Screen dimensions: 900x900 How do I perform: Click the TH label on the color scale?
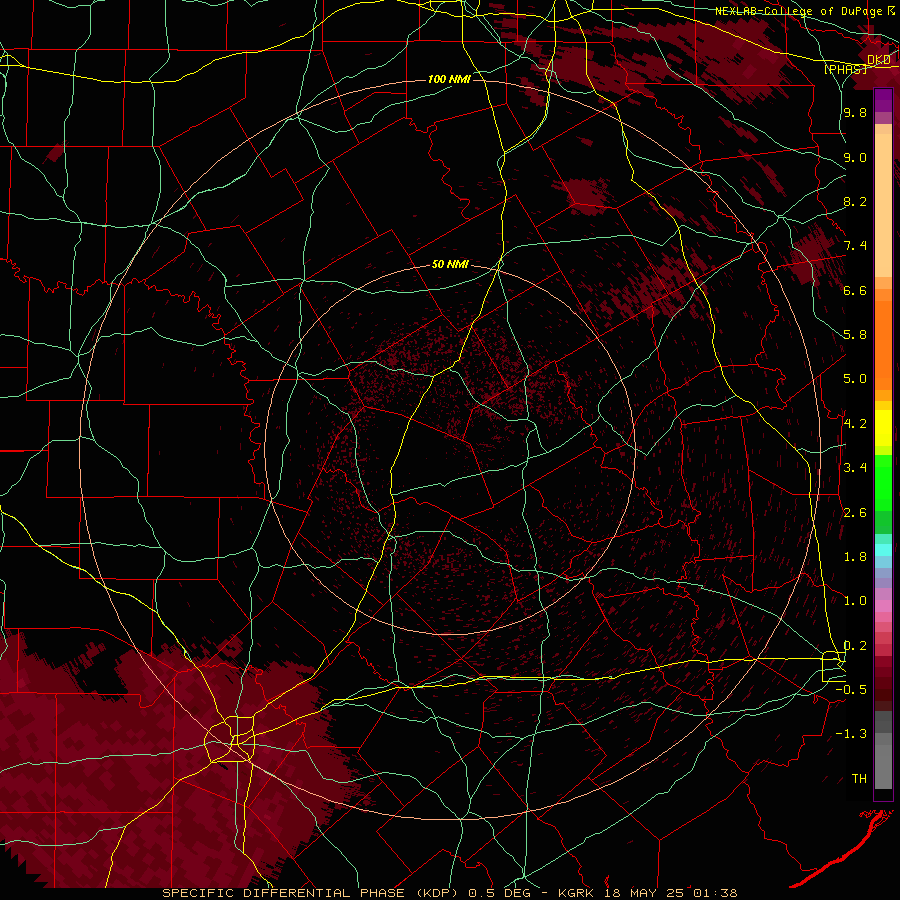(859, 779)
